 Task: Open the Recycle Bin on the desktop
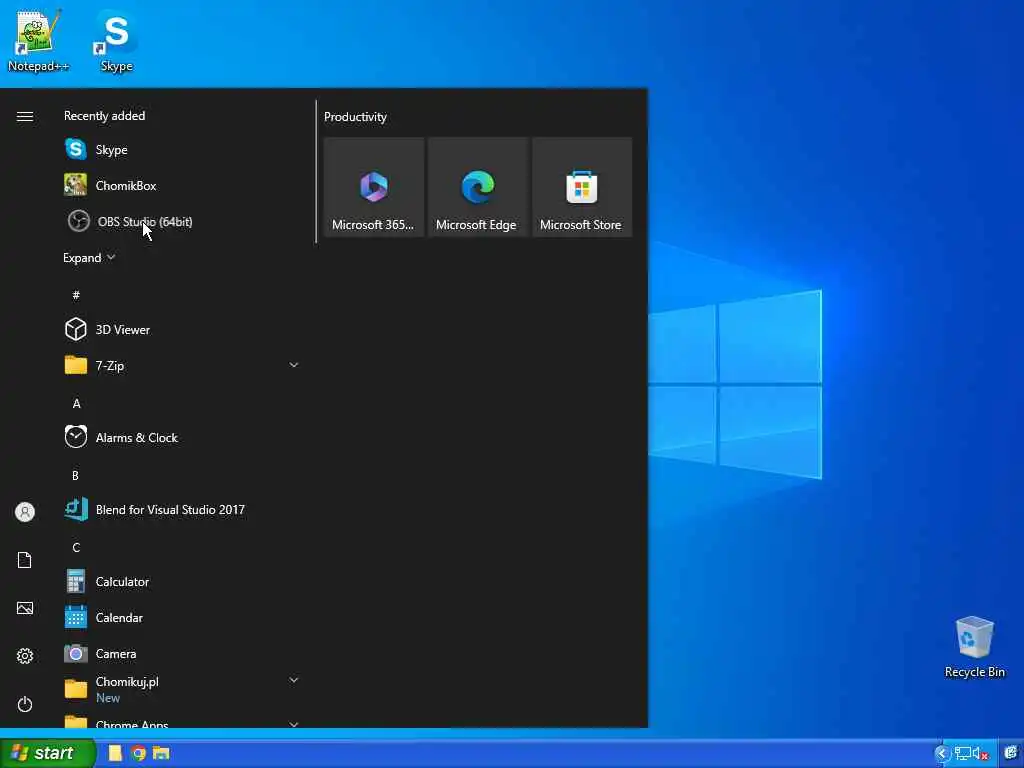click(x=974, y=647)
